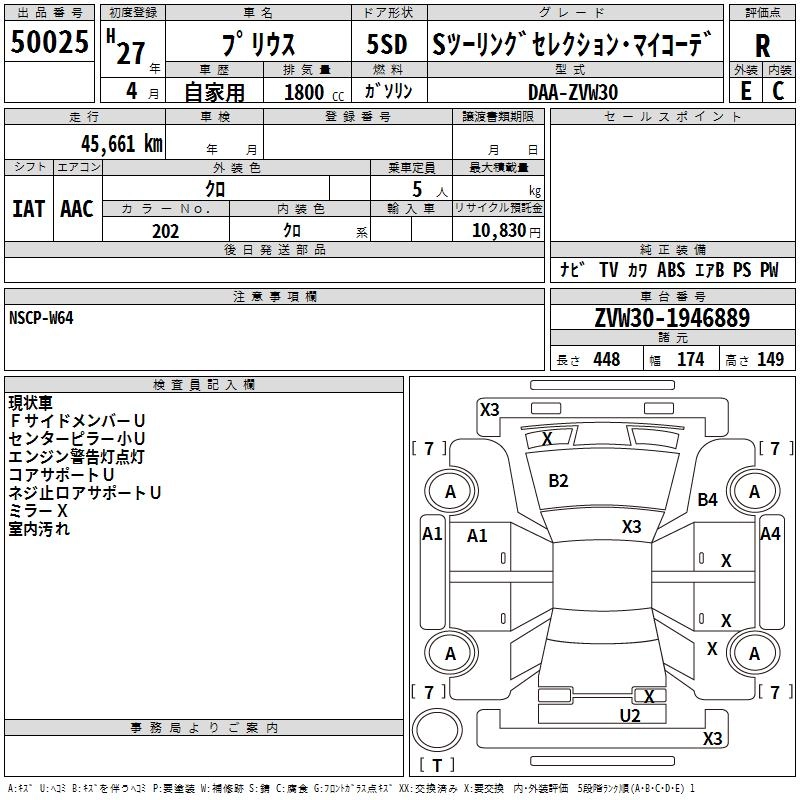
Task: Select the B4 damage mark on diagram
Action: (708, 499)
